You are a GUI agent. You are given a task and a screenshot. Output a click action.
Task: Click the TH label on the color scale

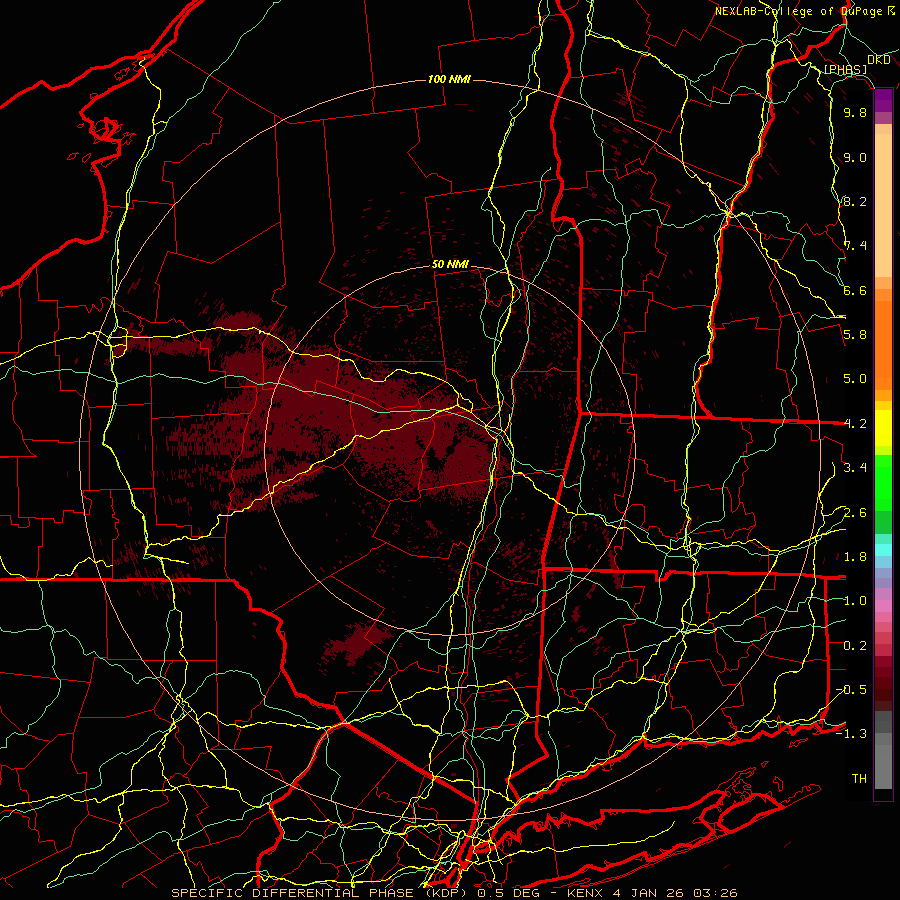click(x=859, y=779)
